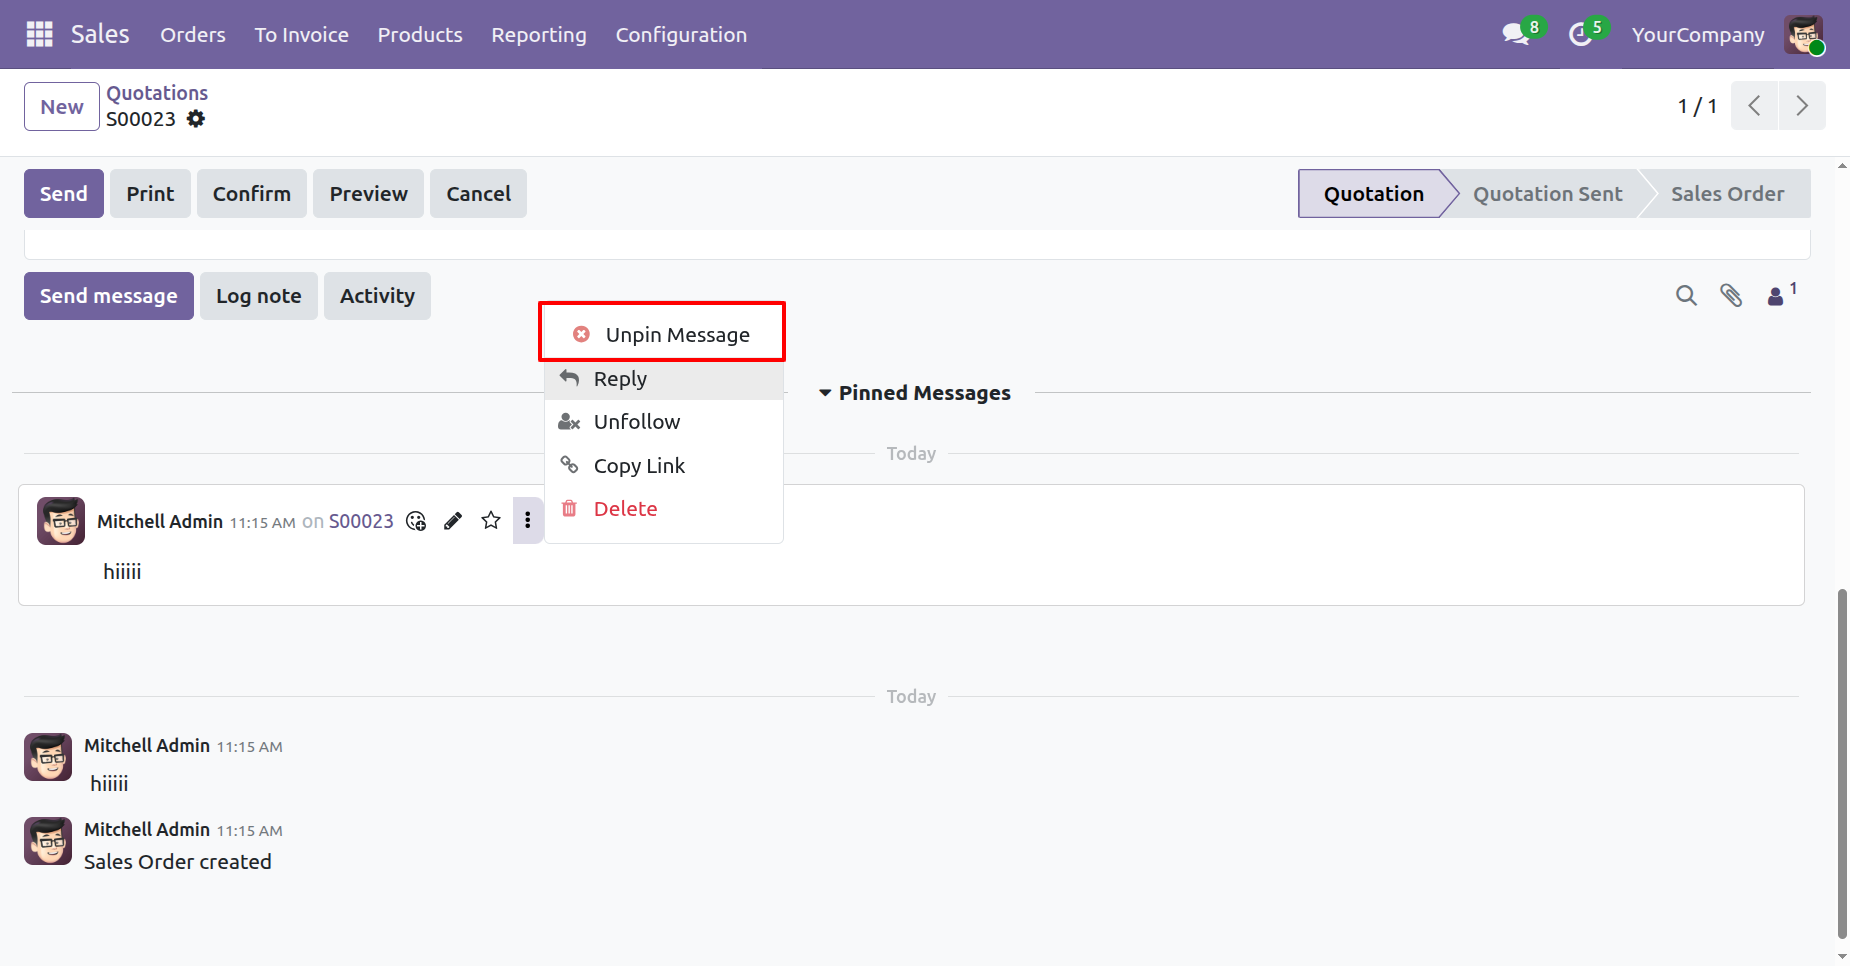Open the Reporting menu

(x=538, y=35)
